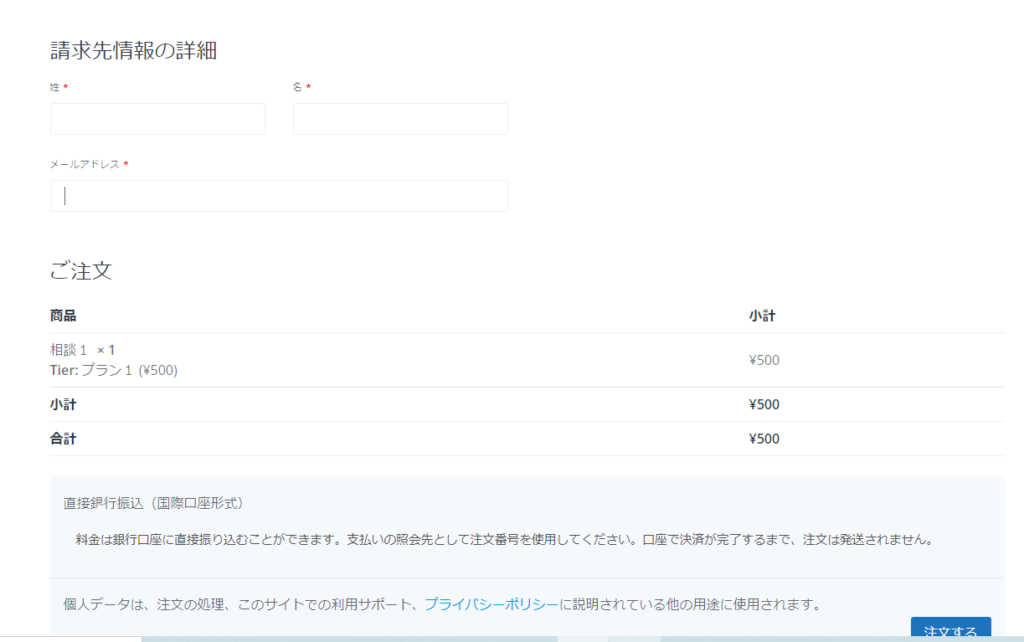Click the 名 field label
The image size is (1024, 642).
pyautogui.click(x=297, y=88)
